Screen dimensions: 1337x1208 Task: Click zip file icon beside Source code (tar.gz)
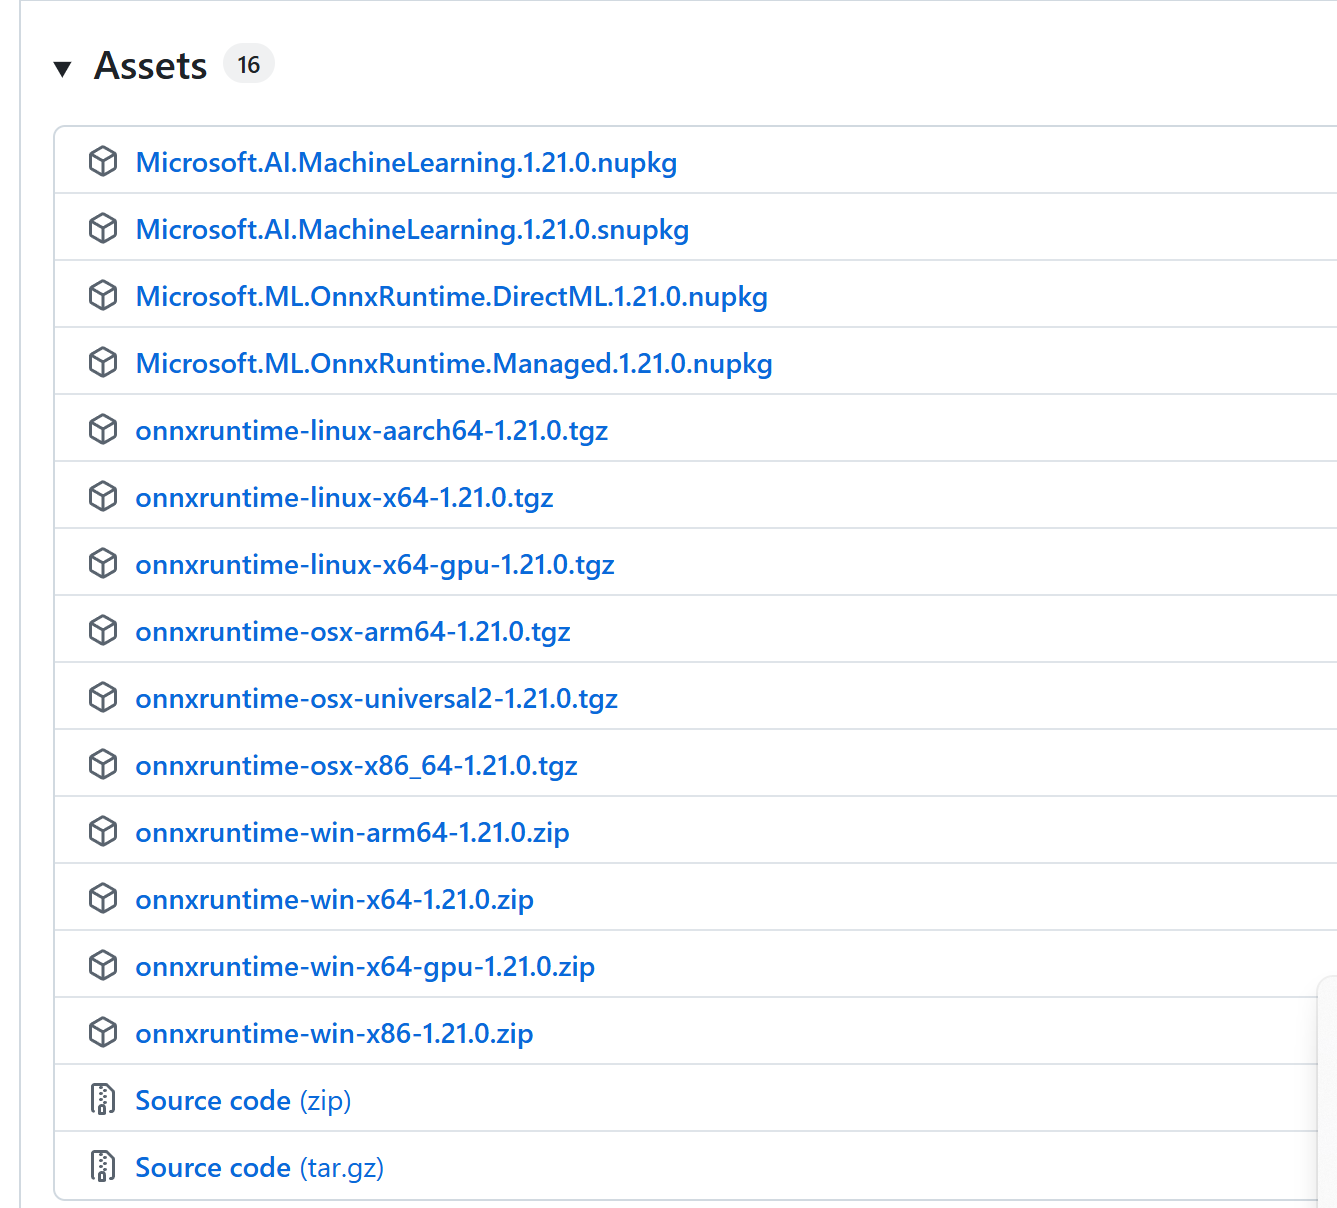(103, 1166)
